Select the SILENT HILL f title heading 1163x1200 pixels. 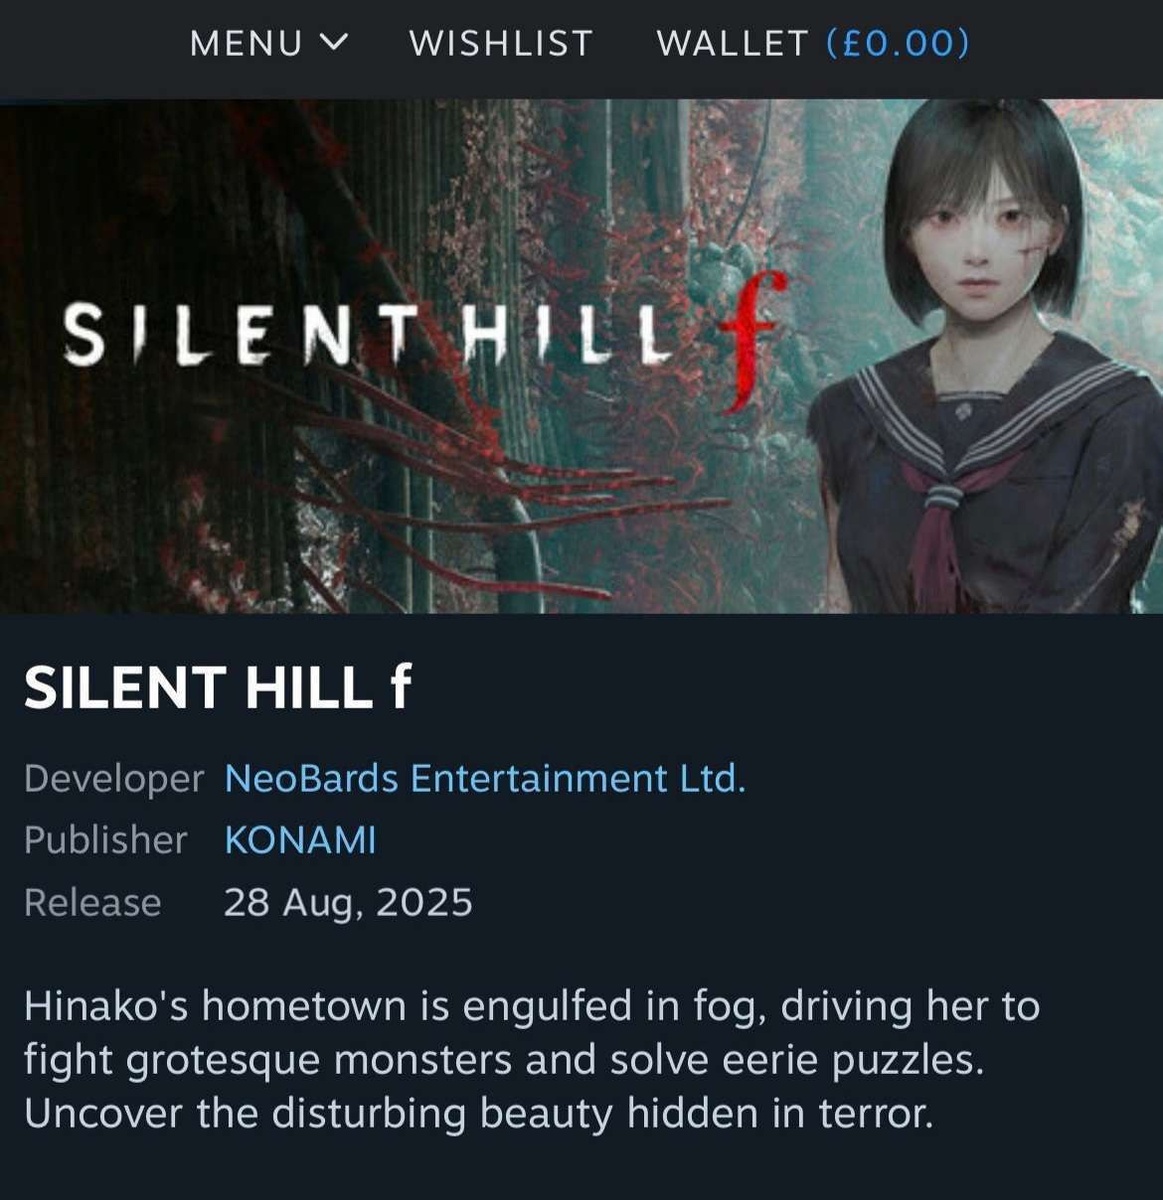pyautogui.click(x=218, y=688)
